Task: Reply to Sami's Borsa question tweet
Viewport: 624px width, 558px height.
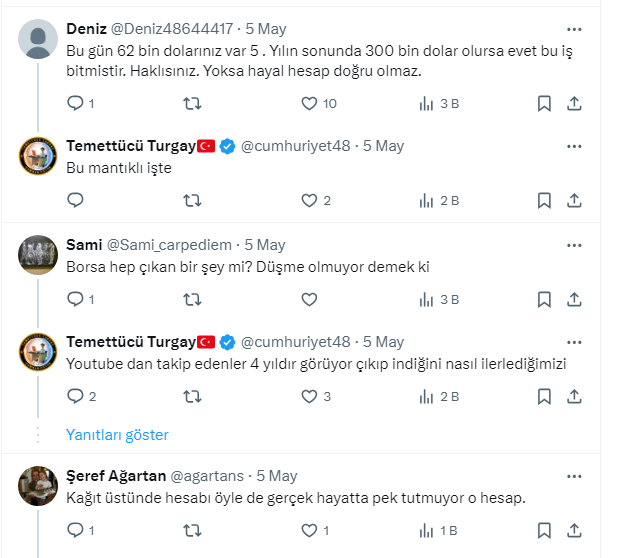Action: pyautogui.click(x=75, y=299)
